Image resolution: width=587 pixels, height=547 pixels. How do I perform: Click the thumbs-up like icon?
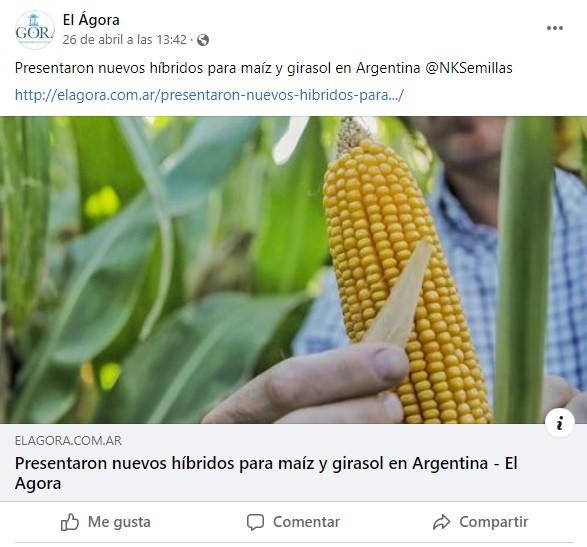click(70, 522)
